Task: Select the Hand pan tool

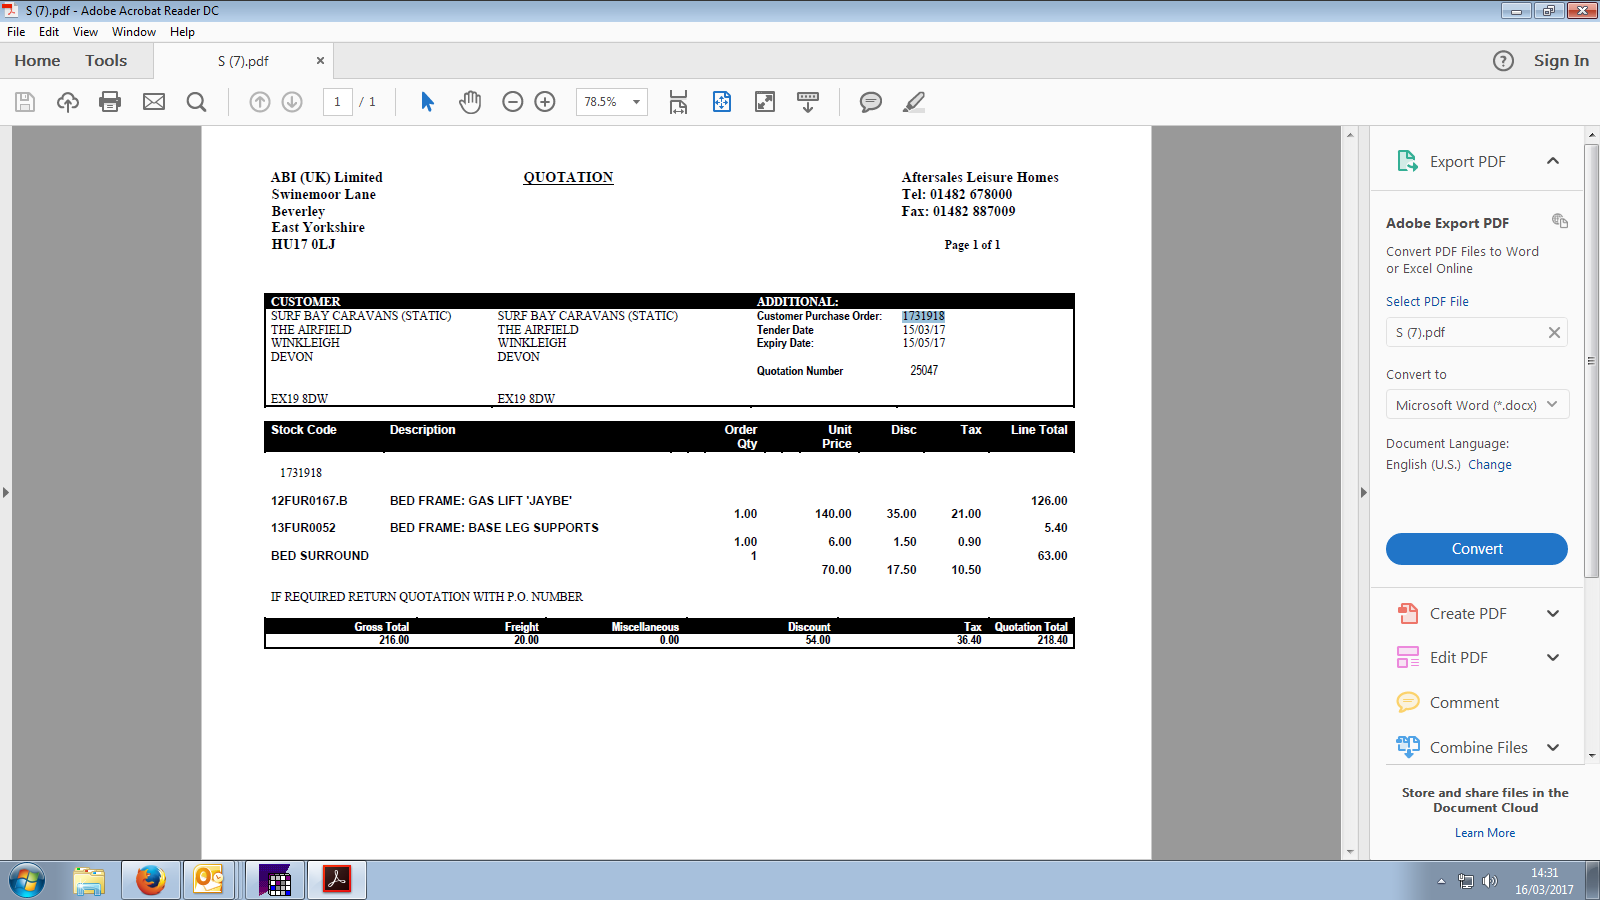Action: click(470, 102)
